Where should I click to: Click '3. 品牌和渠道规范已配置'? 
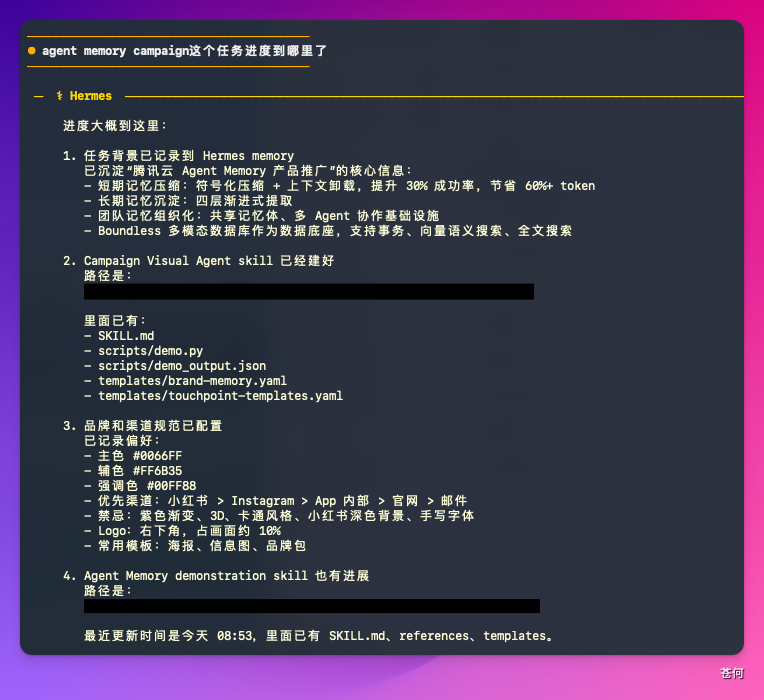(x=143, y=426)
